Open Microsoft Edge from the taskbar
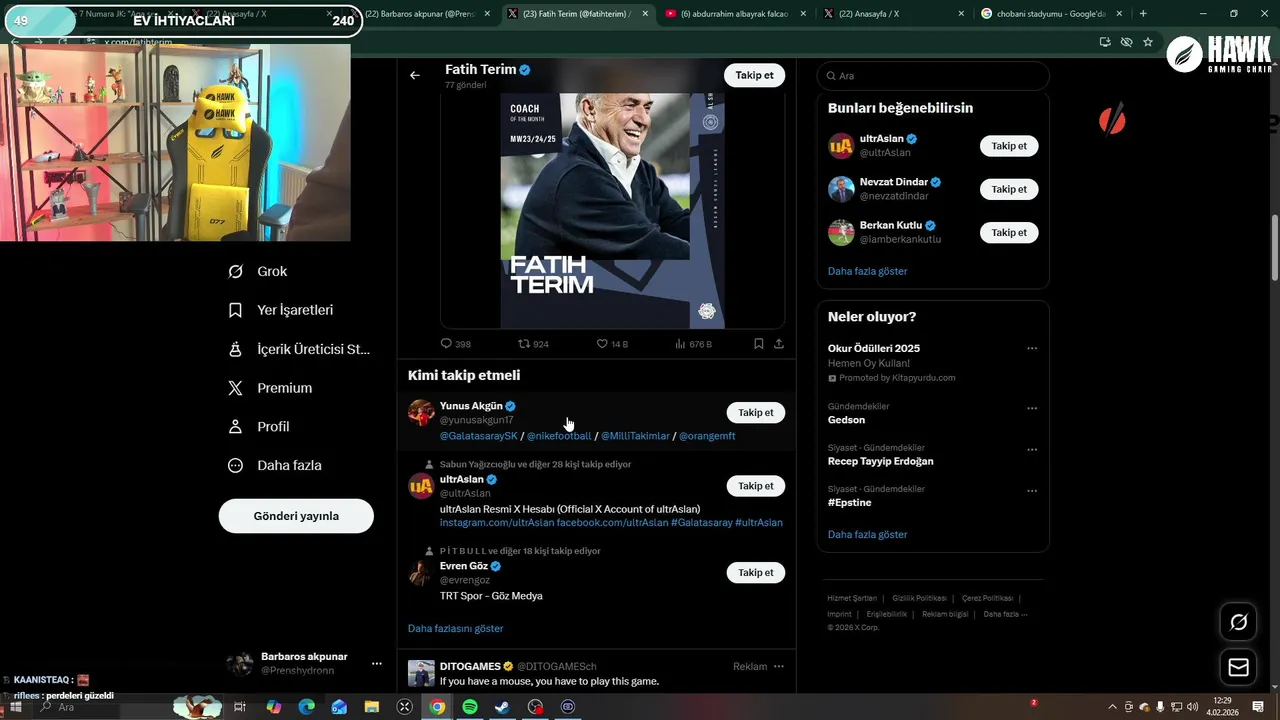The width and height of the screenshot is (1280, 720). pyautogui.click(x=307, y=707)
